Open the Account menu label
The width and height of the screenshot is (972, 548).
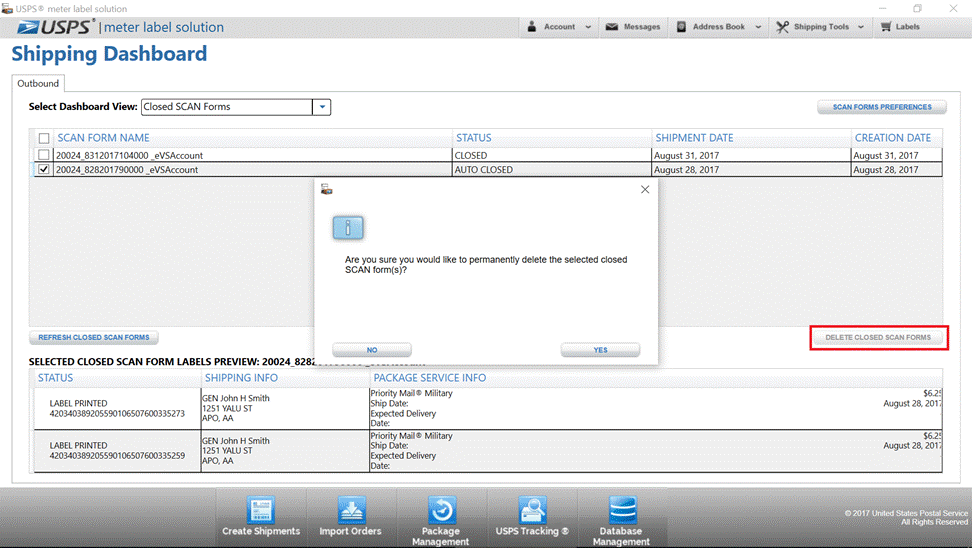tap(559, 27)
